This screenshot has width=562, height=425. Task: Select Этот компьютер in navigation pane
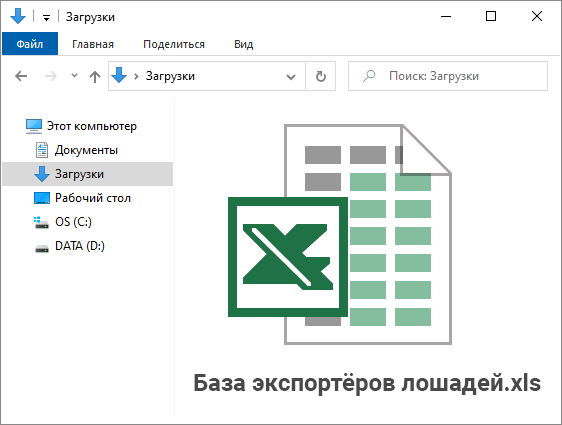(91, 126)
